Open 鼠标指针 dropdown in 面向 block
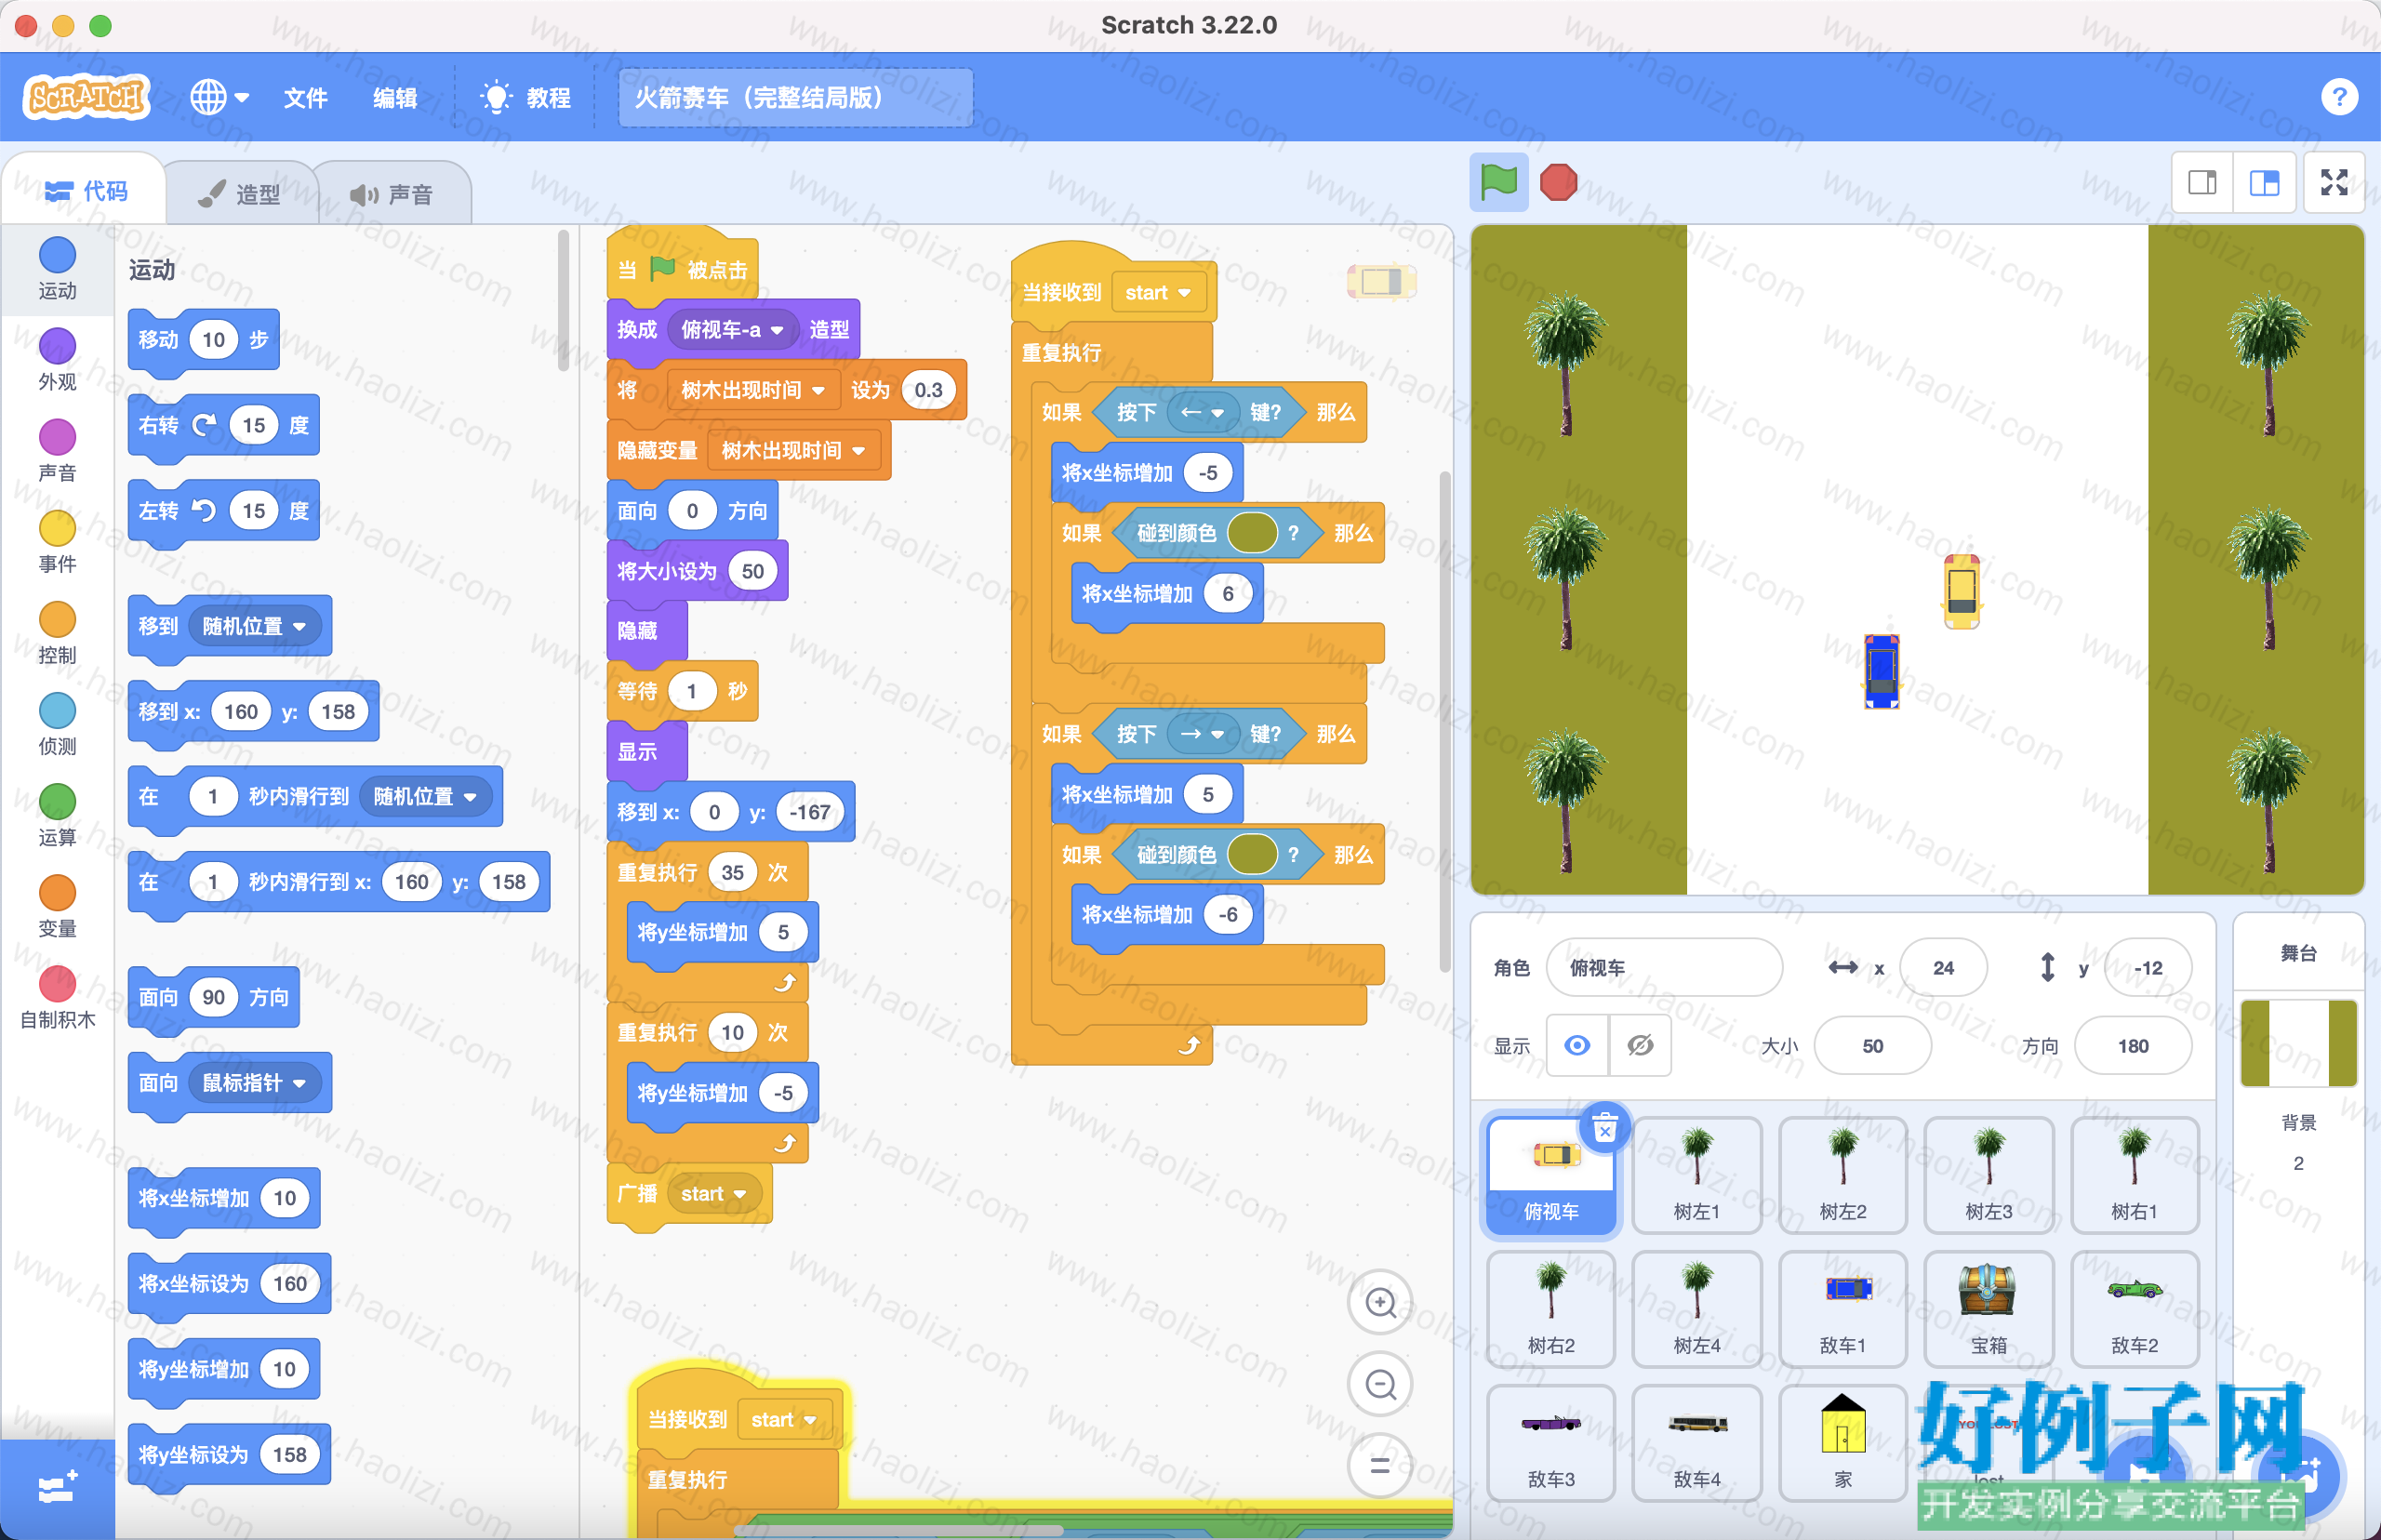 click(x=254, y=1083)
